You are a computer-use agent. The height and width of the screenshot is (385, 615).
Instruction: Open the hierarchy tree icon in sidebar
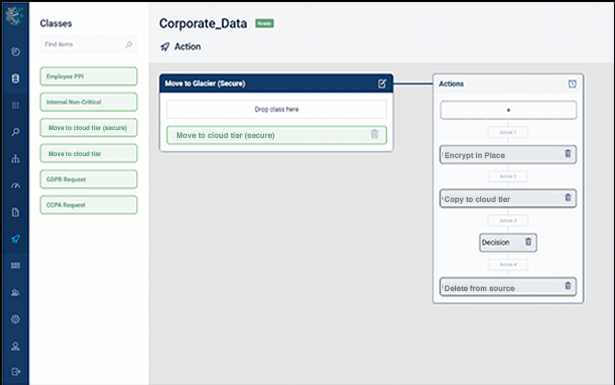(15, 158)
